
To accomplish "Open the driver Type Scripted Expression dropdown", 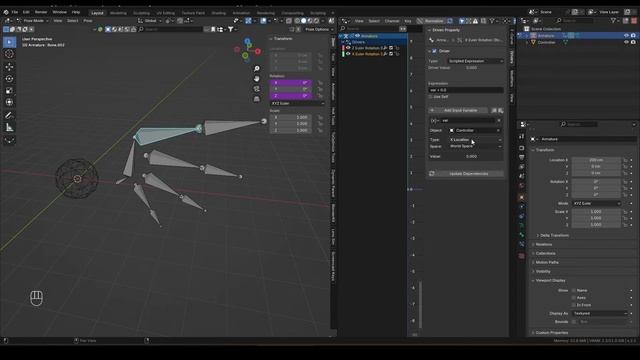I will click(x=476, y=61).
